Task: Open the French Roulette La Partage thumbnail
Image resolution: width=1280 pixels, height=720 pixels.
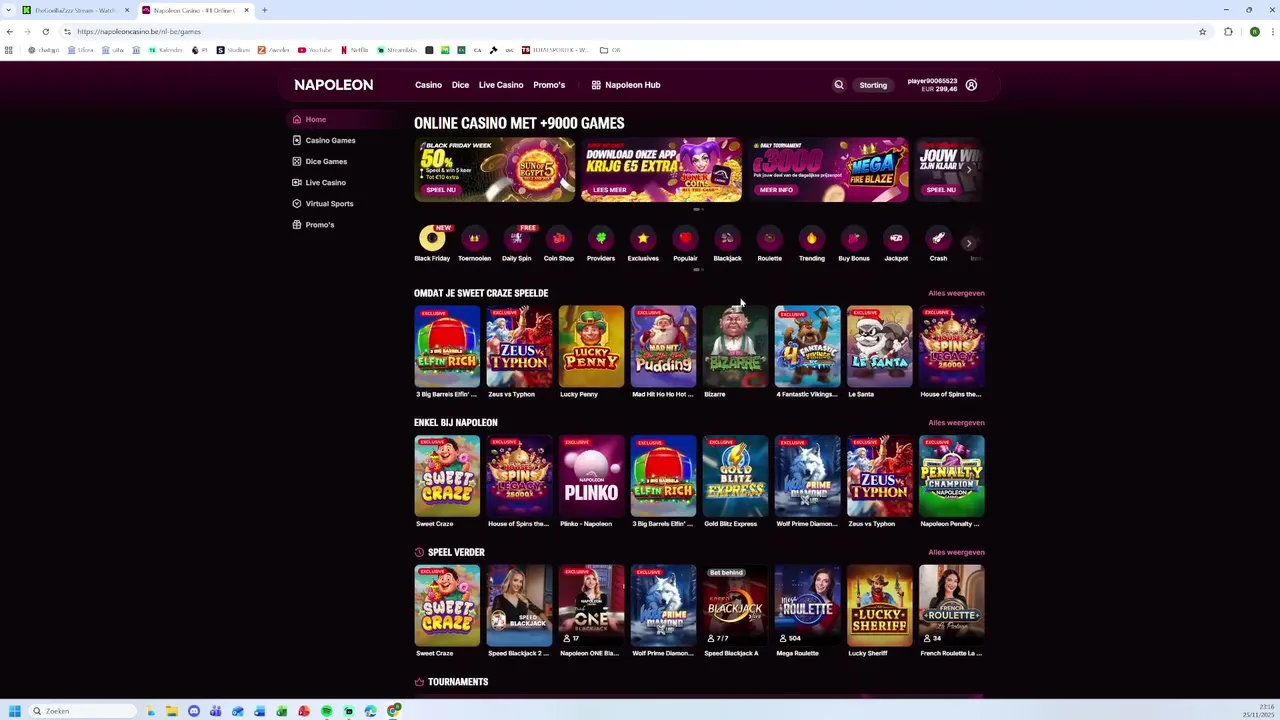Action: pyautogui.click(x=951, y=606)
